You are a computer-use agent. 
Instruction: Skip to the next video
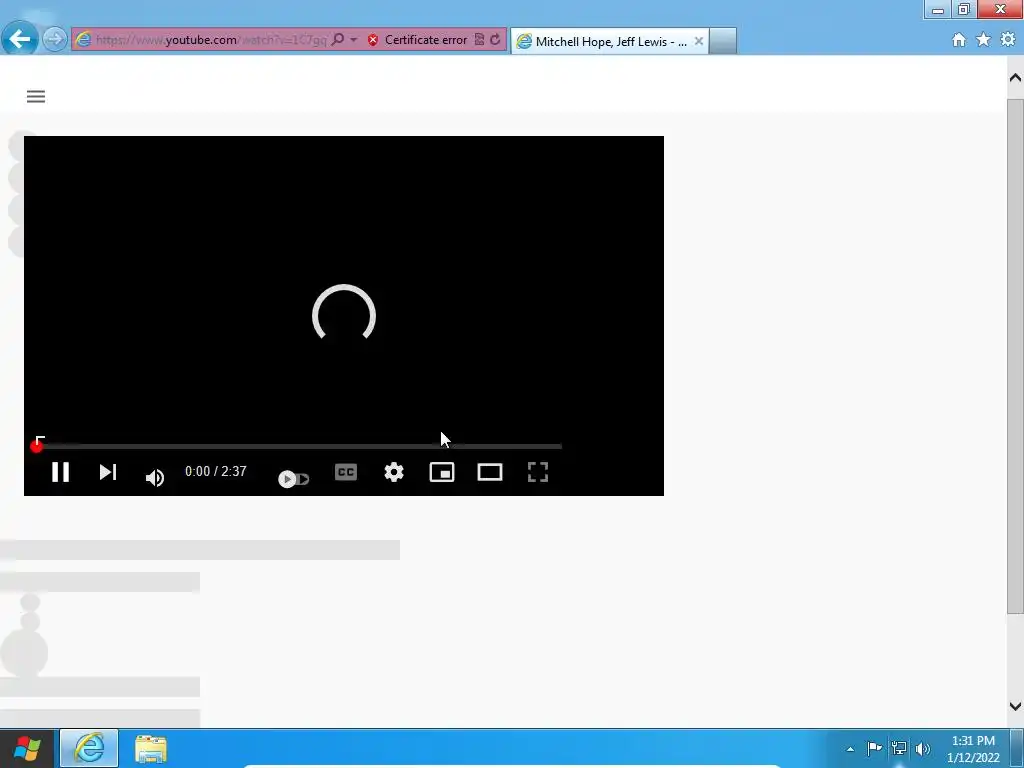click(108, 472)
